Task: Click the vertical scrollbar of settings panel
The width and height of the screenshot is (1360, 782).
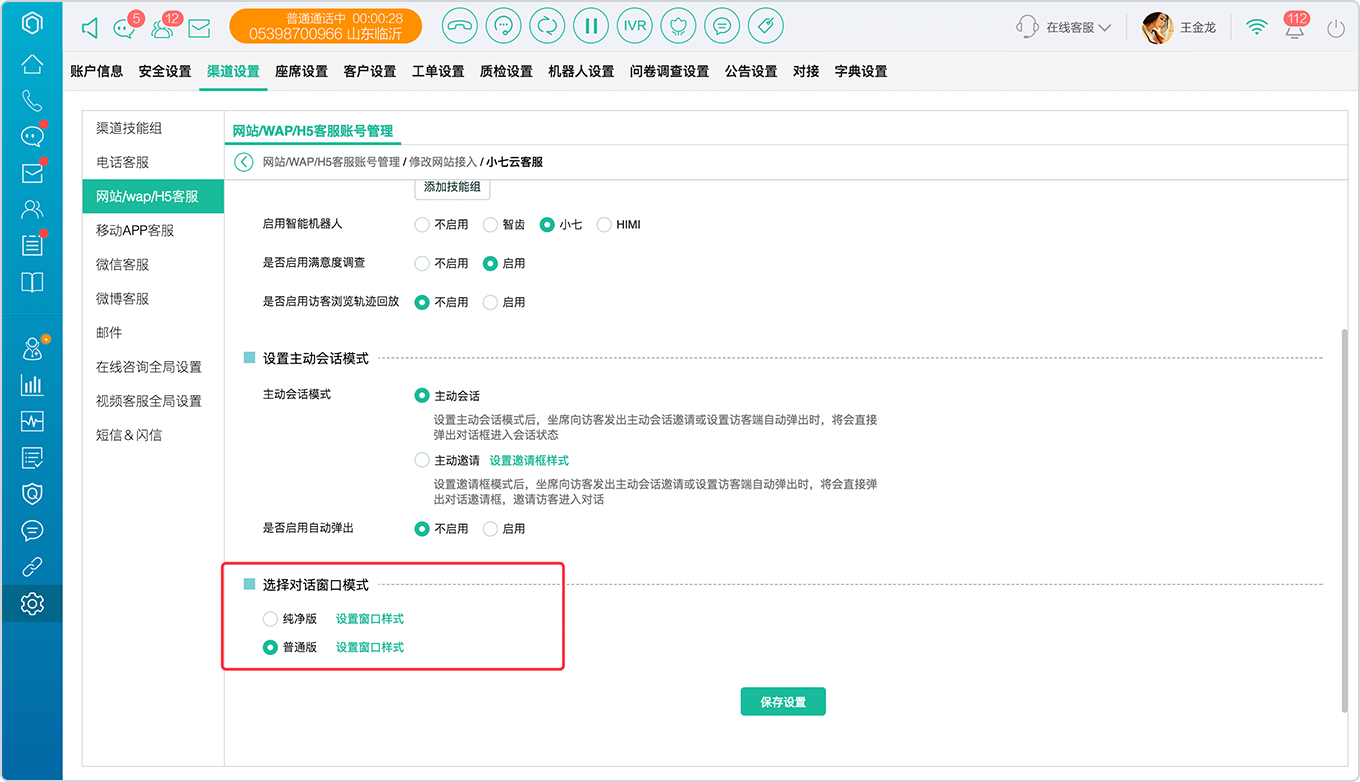Action: pyautogui.click(x=1345, y=520)
